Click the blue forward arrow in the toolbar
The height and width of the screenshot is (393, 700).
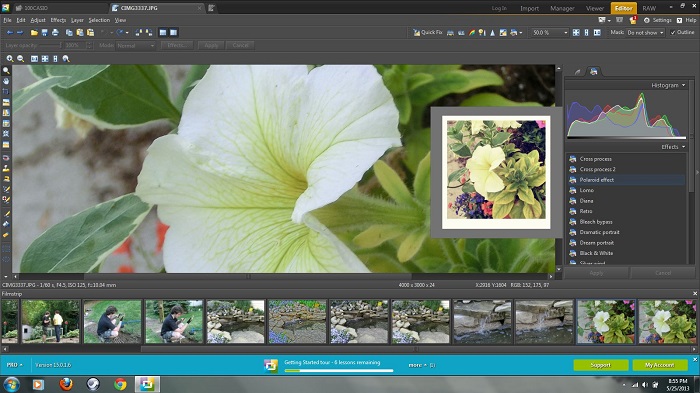pyautogui.click(x=20, y=33)
